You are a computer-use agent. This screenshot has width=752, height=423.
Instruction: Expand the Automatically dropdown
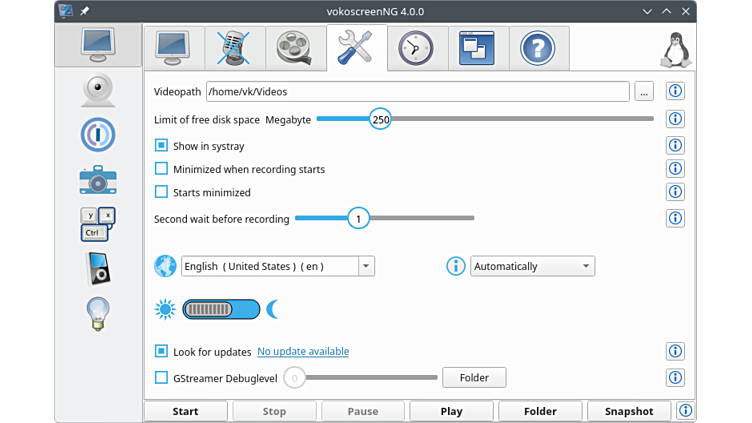click(x=532, y=266)
